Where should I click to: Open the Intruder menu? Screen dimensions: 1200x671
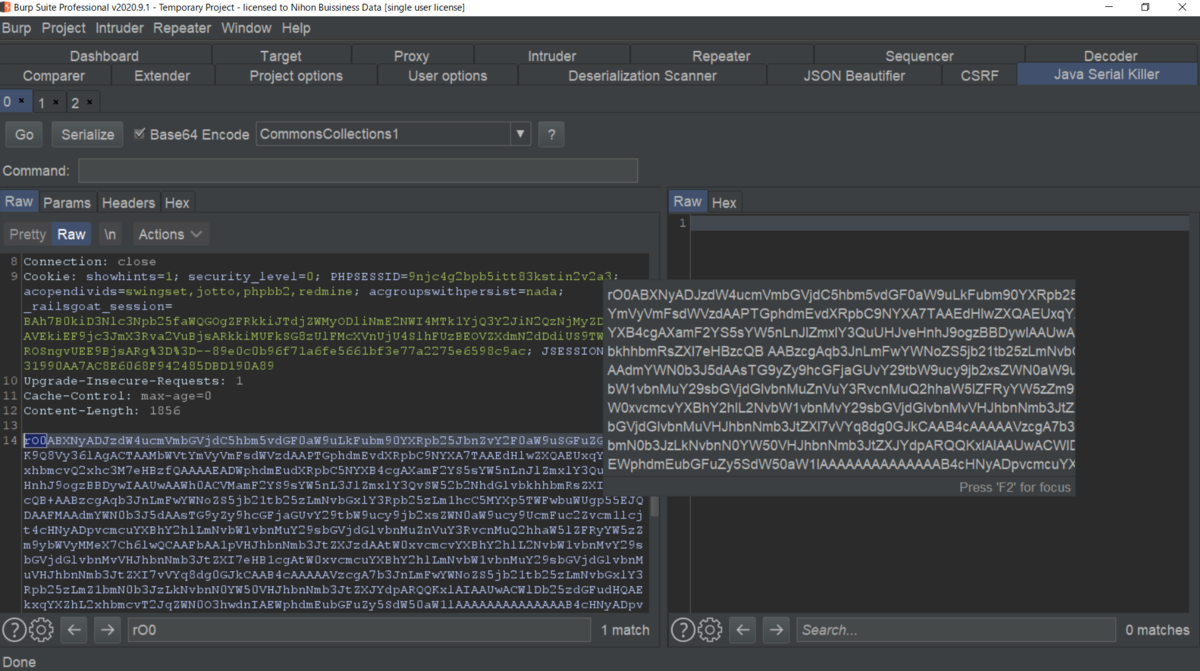tap(120, 28)
